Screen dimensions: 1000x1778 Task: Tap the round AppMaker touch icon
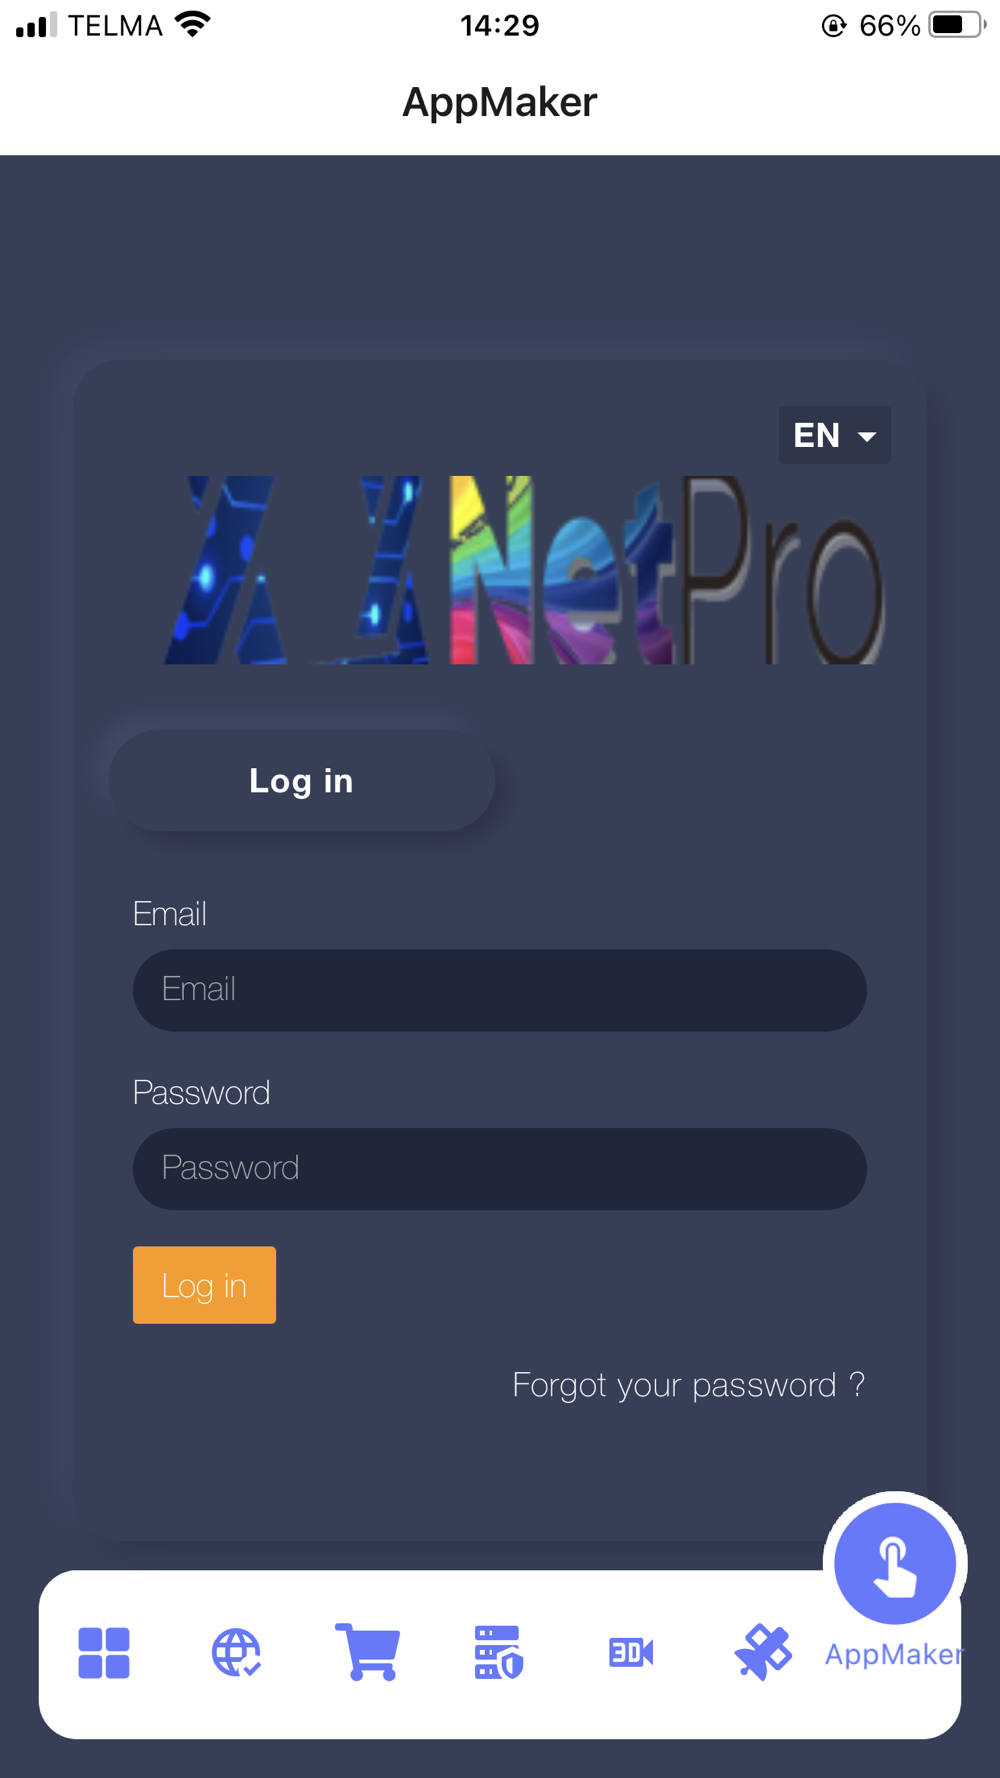(895, 1564)
